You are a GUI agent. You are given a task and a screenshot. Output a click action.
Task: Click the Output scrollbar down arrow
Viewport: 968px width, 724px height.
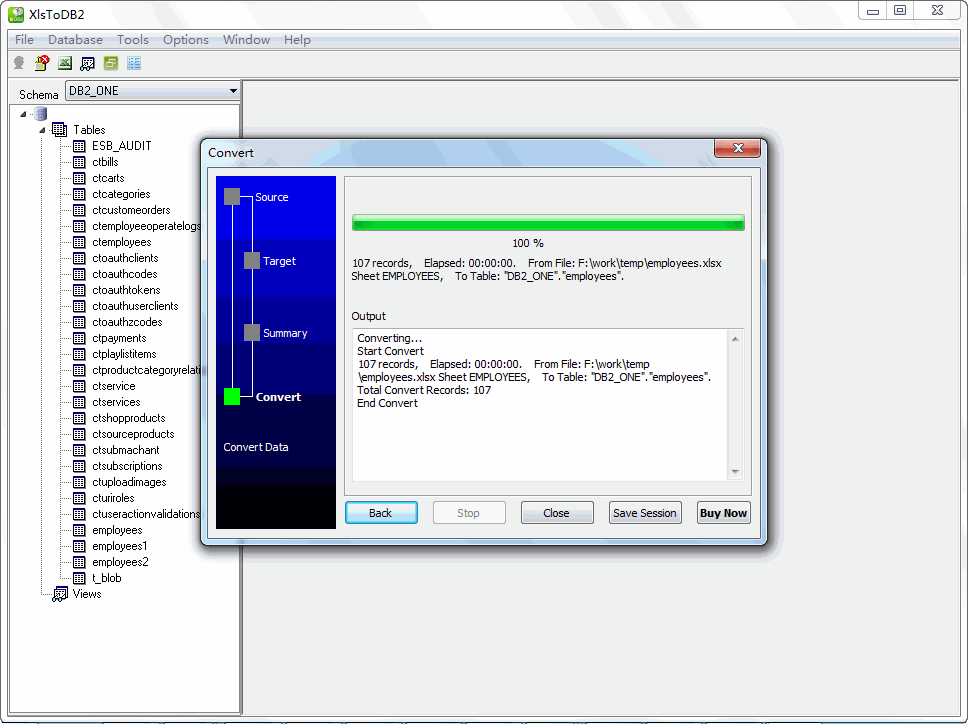point(735,472)
